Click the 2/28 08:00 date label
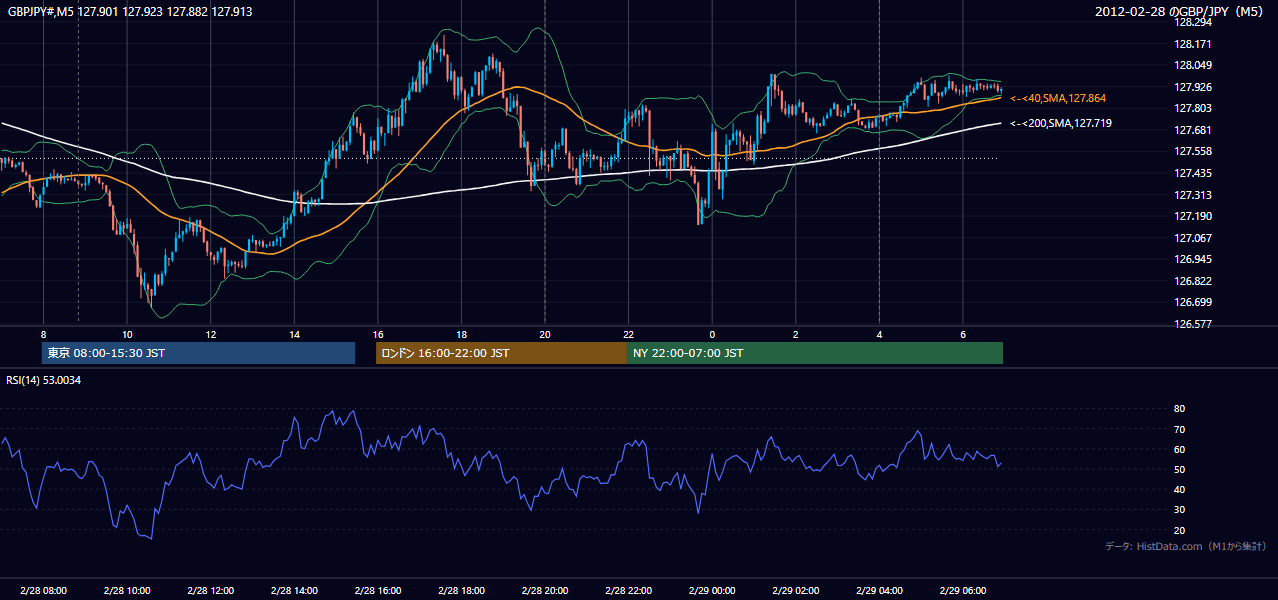 click(43, 591)
